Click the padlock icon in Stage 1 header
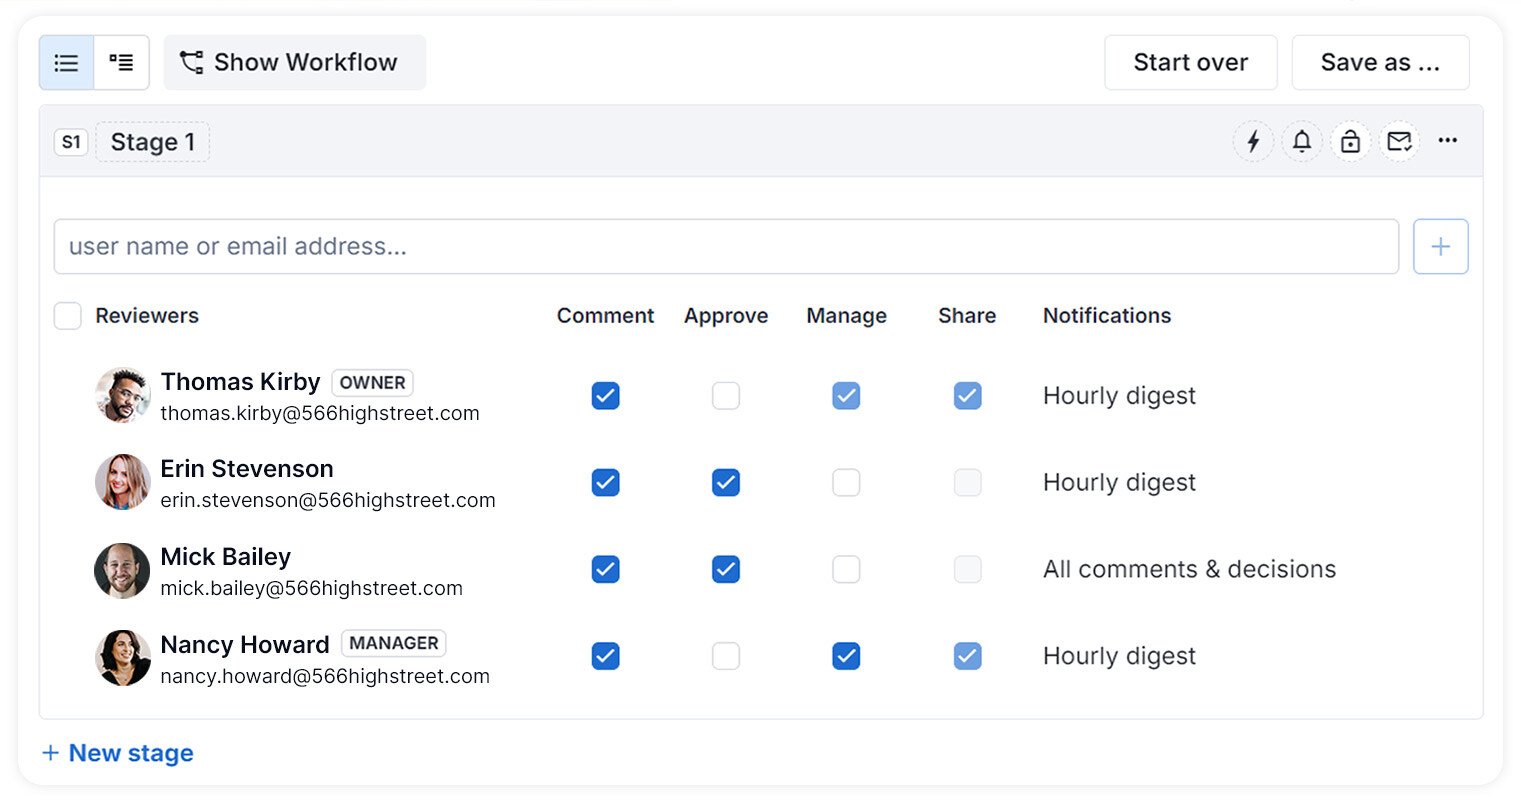The height and width of the screenshot is (807, 1521). tap(1350, 142)
